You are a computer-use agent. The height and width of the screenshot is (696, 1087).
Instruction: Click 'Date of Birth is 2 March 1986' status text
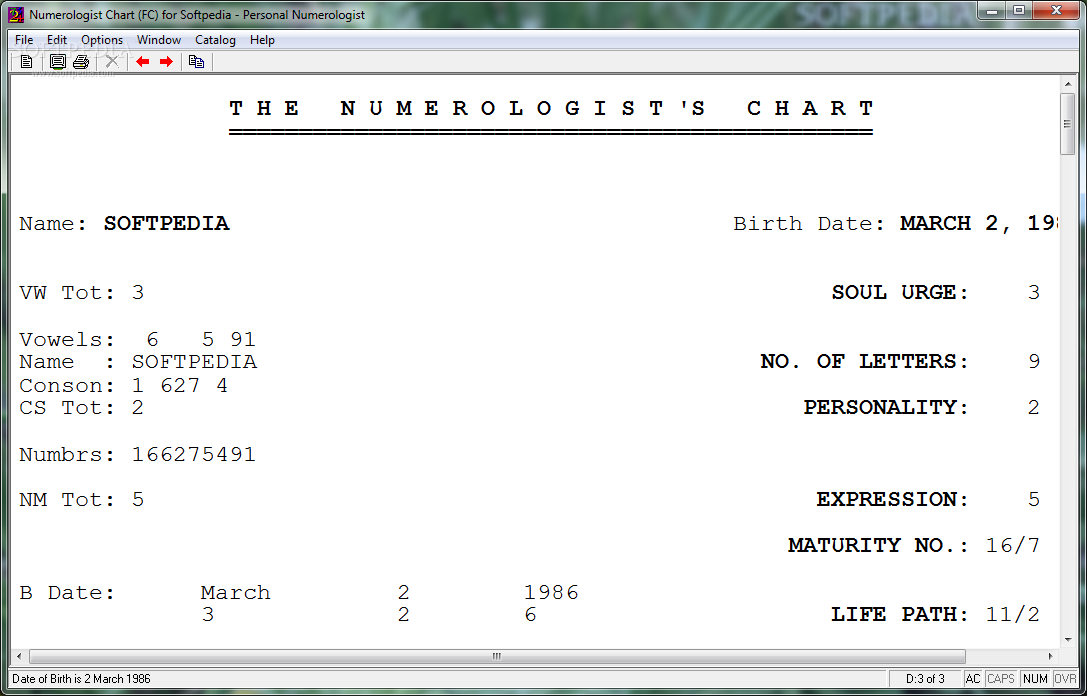pos(81,679)
